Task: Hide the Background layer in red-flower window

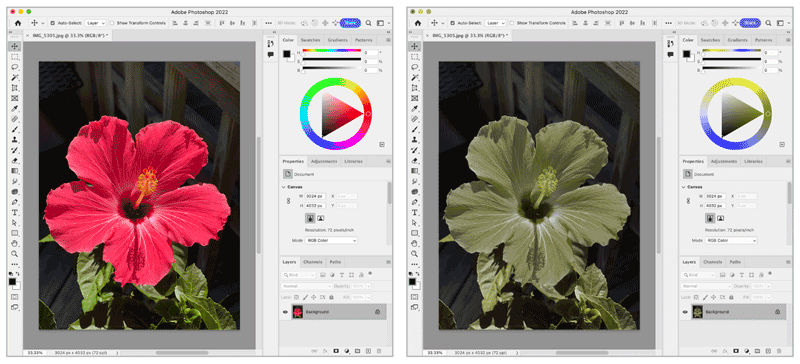Action: [x=285, y=312]
